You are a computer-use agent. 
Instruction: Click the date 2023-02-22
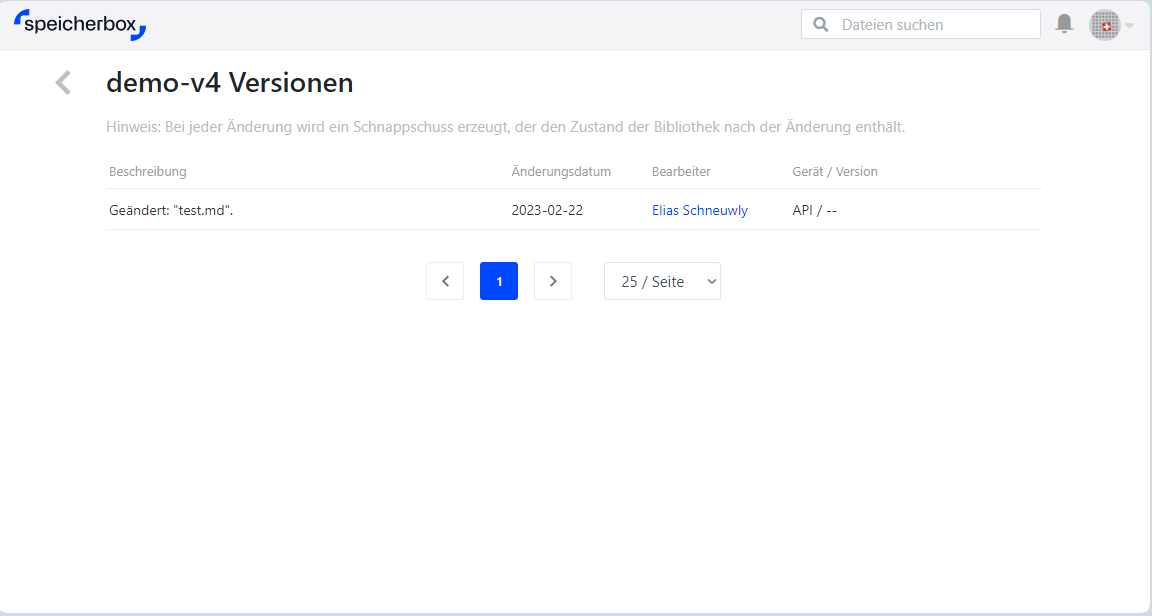pos(547,211)
